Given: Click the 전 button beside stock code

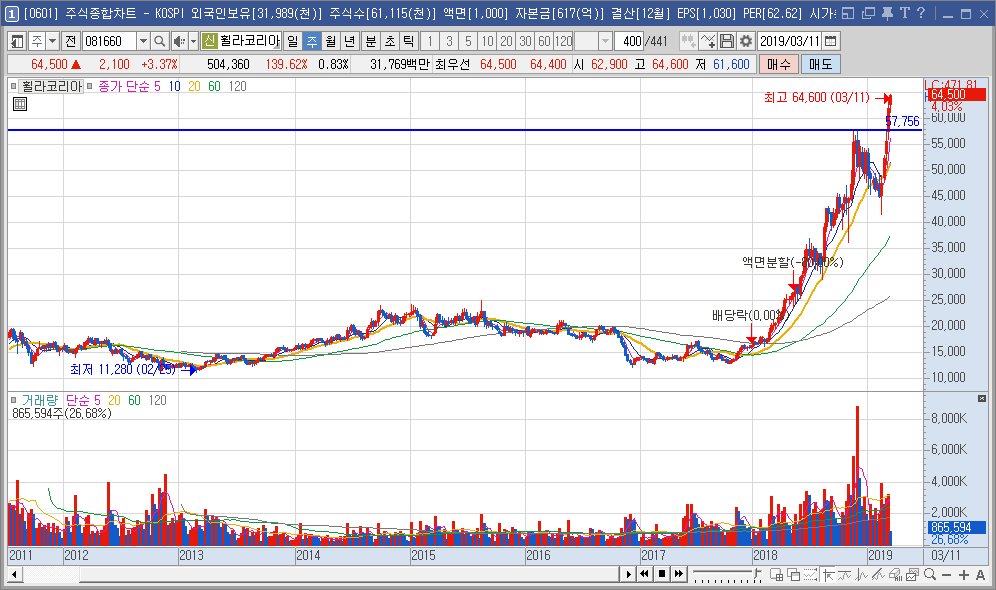Looking at the screenshot, I should click(x=71, y=41).
